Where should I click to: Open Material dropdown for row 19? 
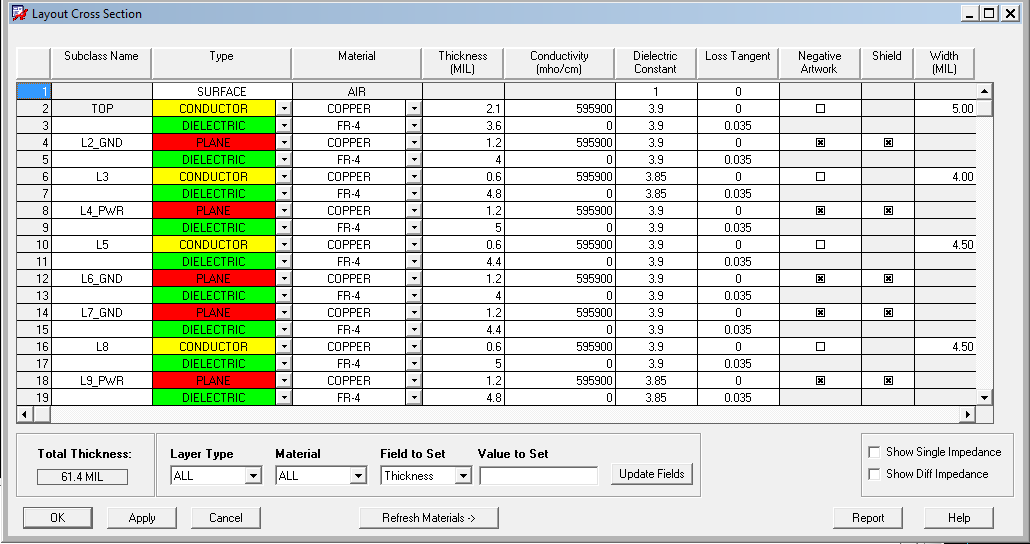click(414, 397)
